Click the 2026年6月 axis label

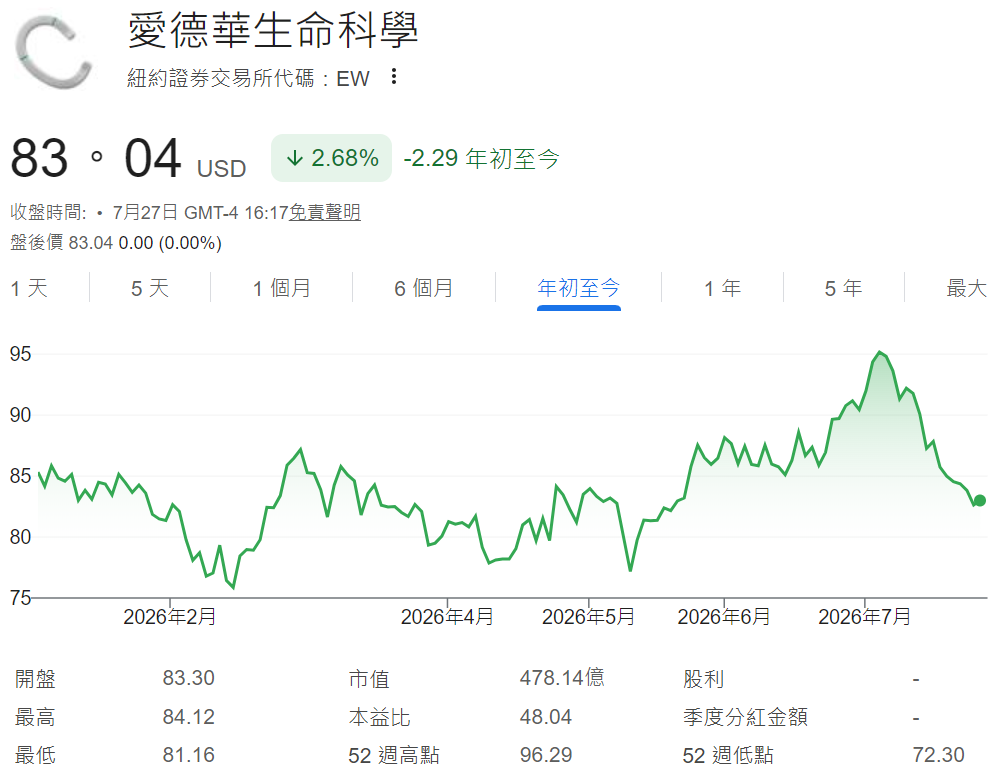tap(724, 617)
